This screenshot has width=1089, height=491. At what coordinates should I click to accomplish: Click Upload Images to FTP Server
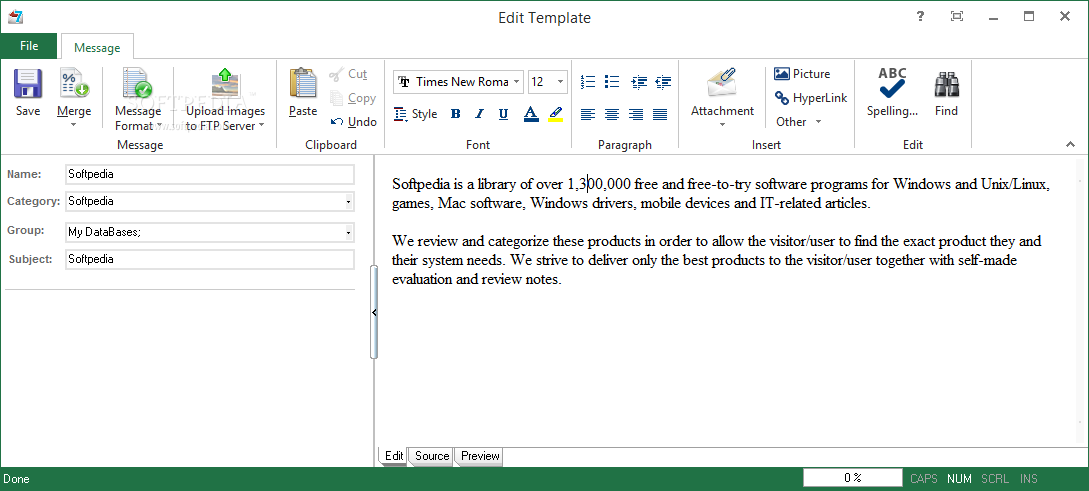pyautogui.click(x=225, y=99)
